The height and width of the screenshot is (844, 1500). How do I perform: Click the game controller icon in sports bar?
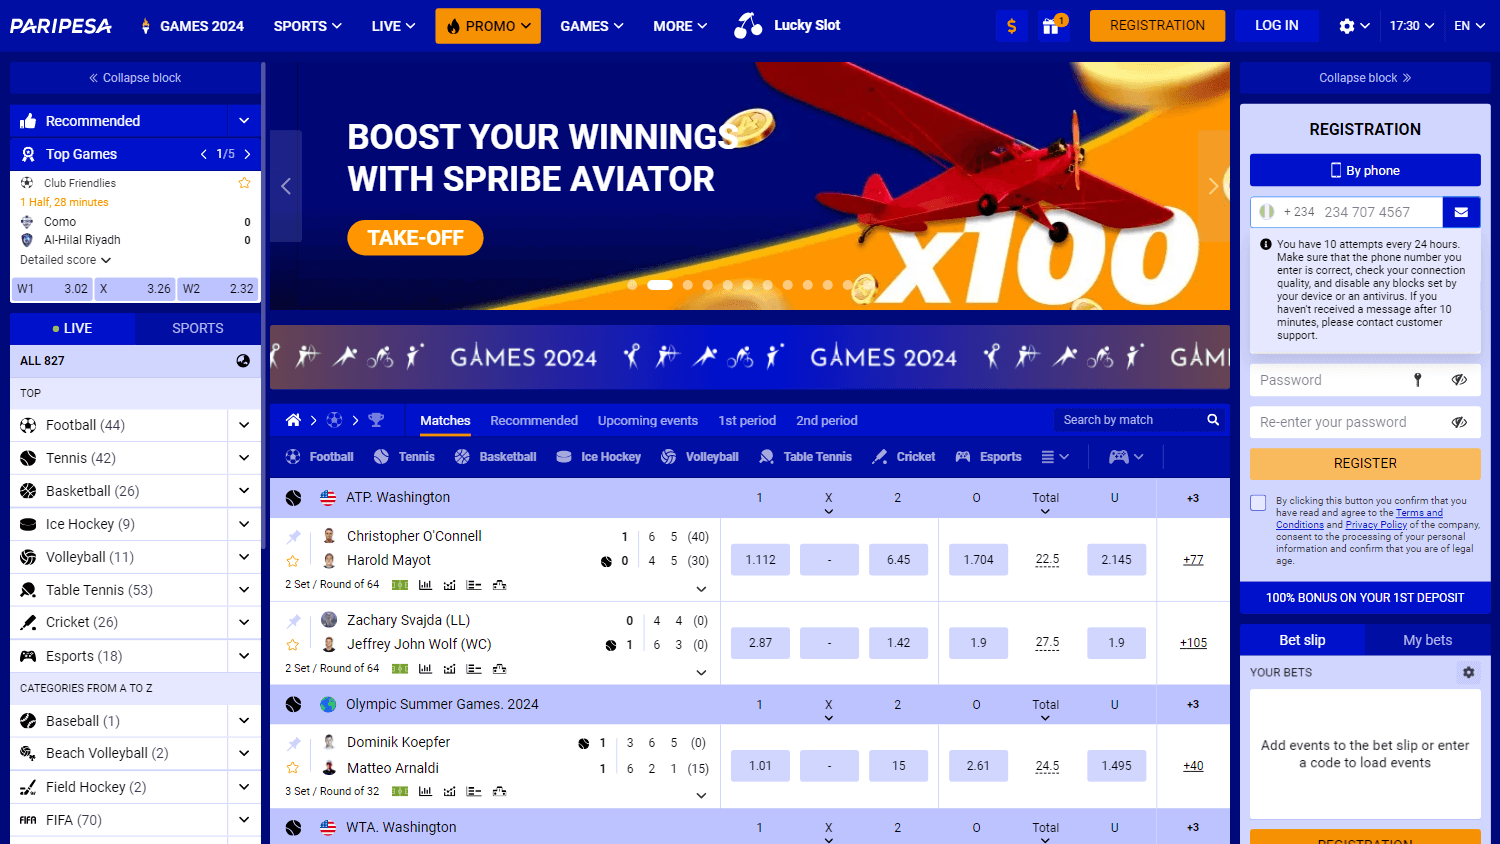click(1119, 457)
